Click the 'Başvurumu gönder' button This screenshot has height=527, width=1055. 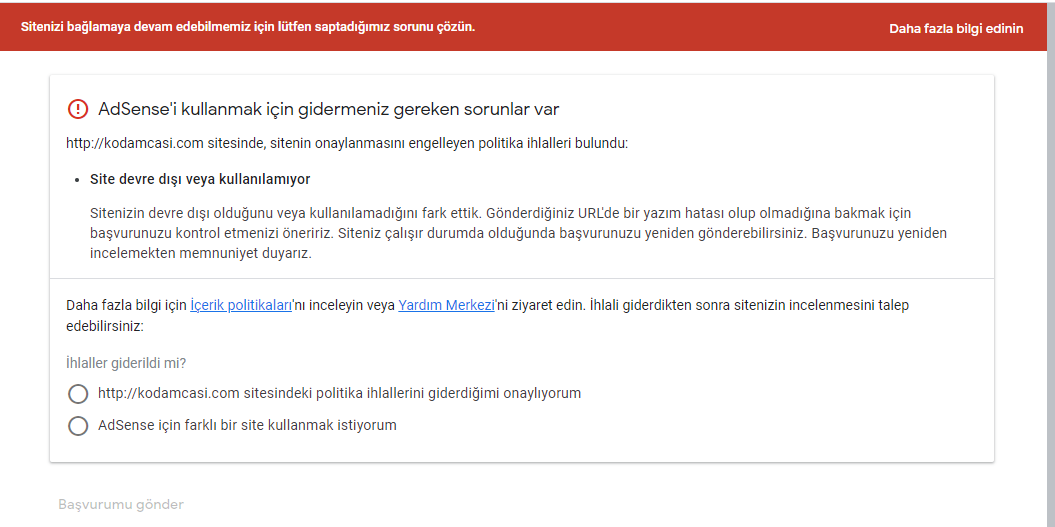[120, 505]
